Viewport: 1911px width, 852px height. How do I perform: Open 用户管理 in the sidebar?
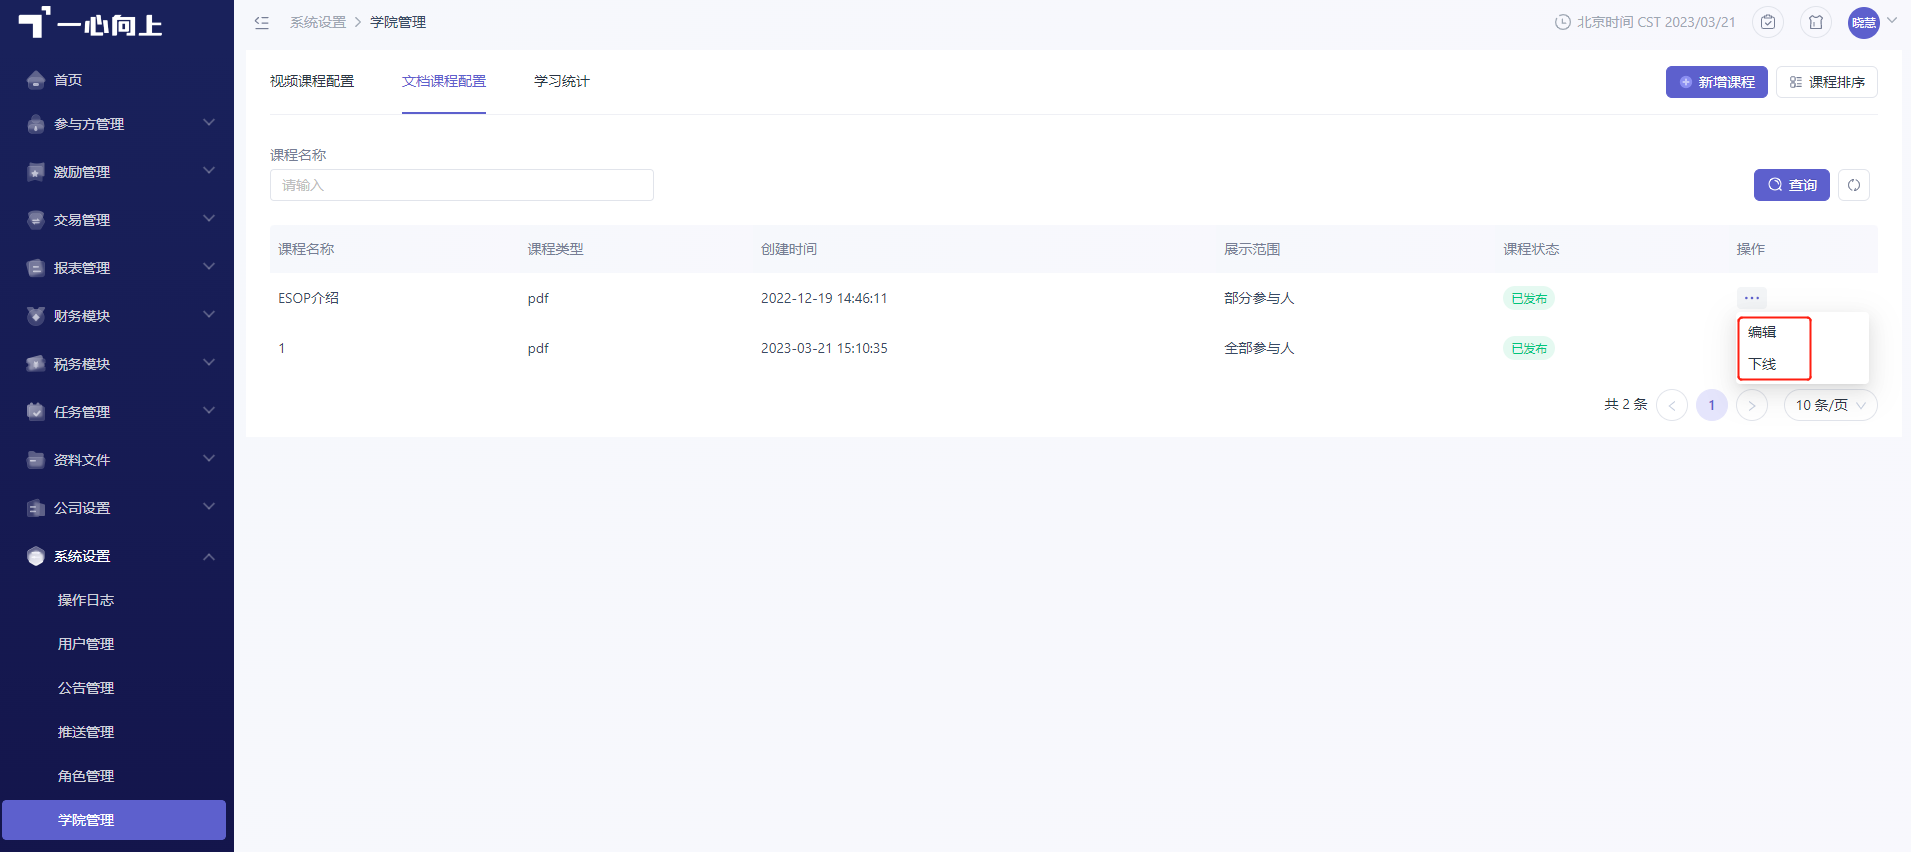pyautogui.click(x=86, y=644)
